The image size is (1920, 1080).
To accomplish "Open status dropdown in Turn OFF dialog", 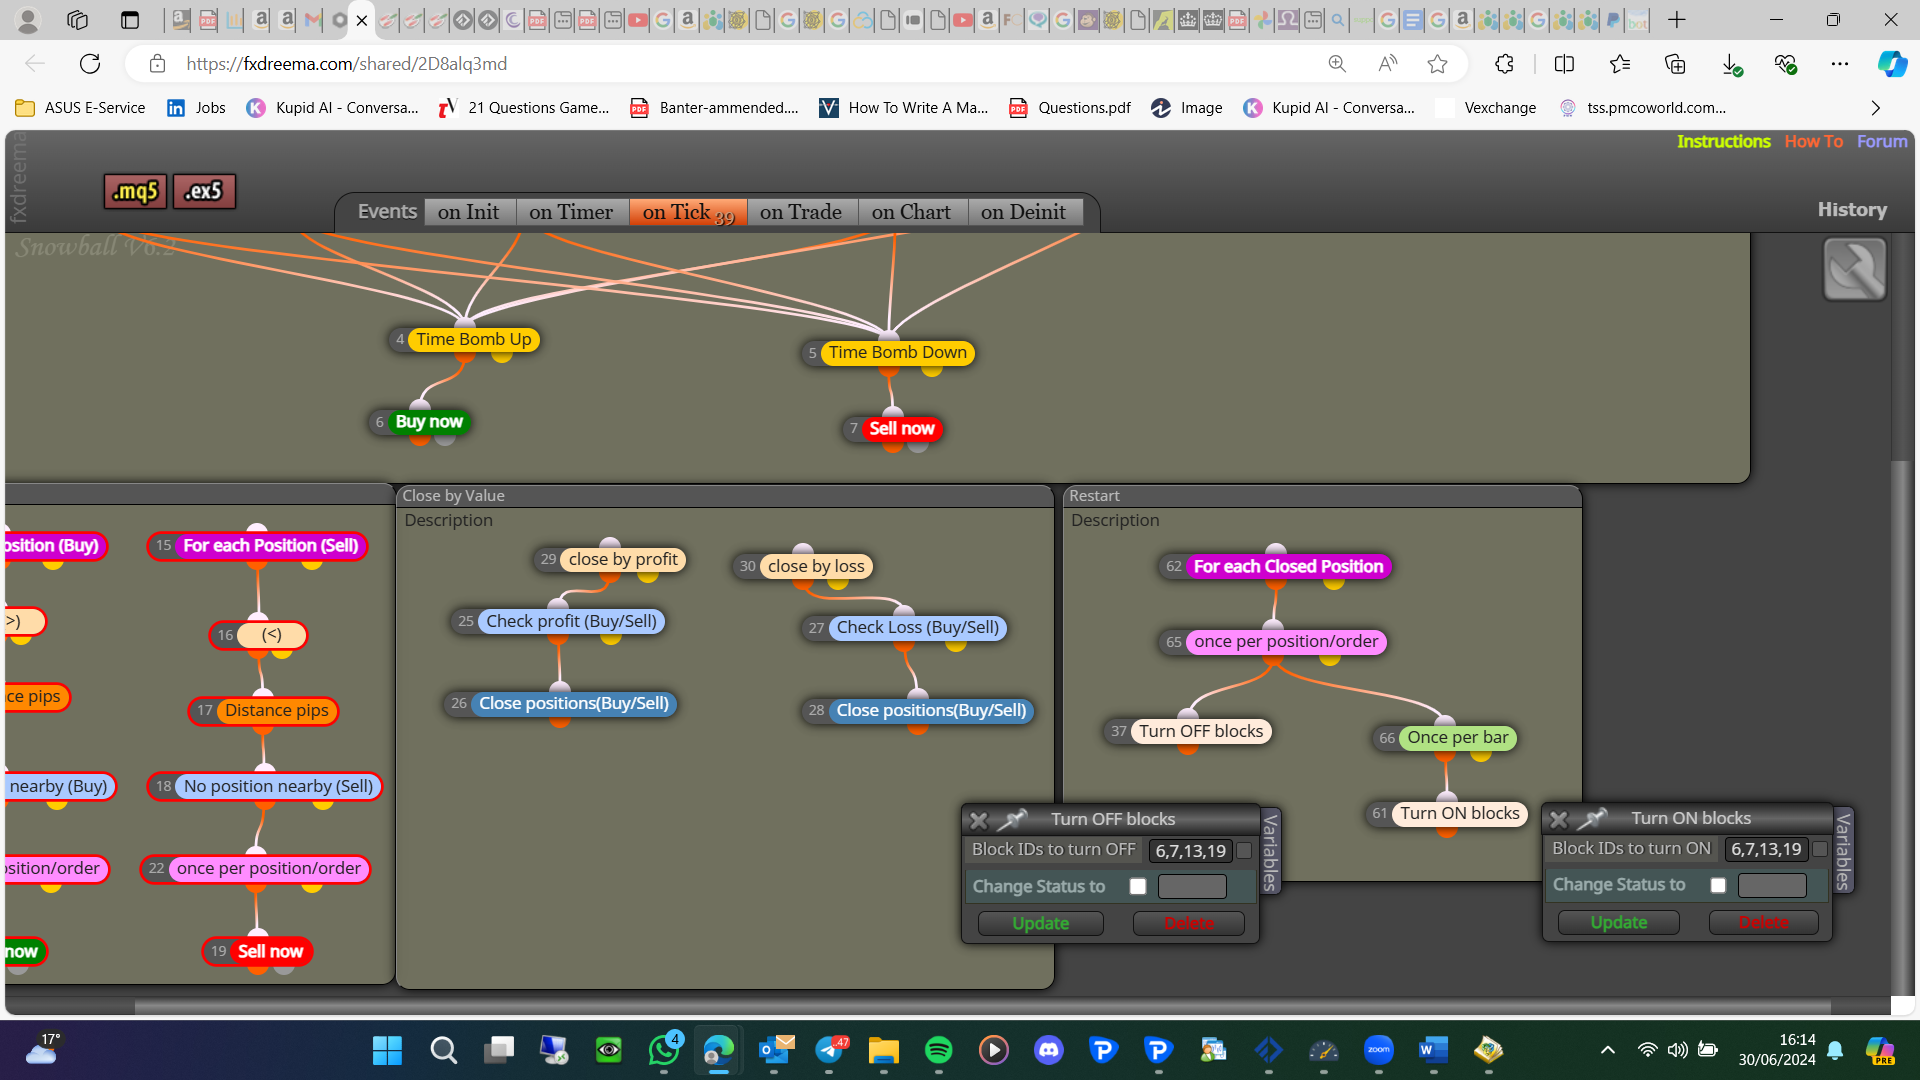I will [1192, 886].
